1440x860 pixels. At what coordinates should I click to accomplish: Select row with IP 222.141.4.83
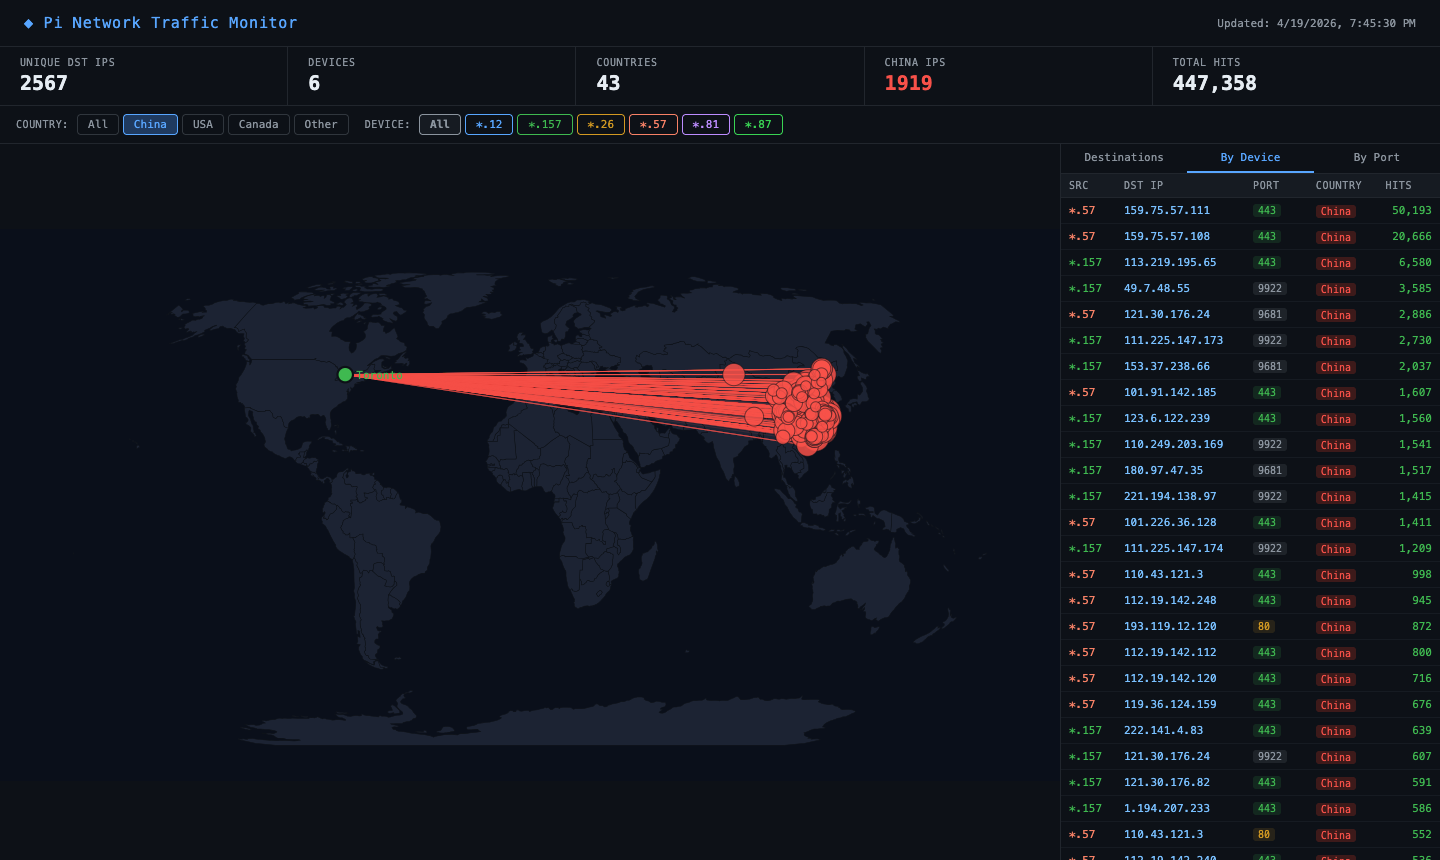click(x=1250, y=731)
